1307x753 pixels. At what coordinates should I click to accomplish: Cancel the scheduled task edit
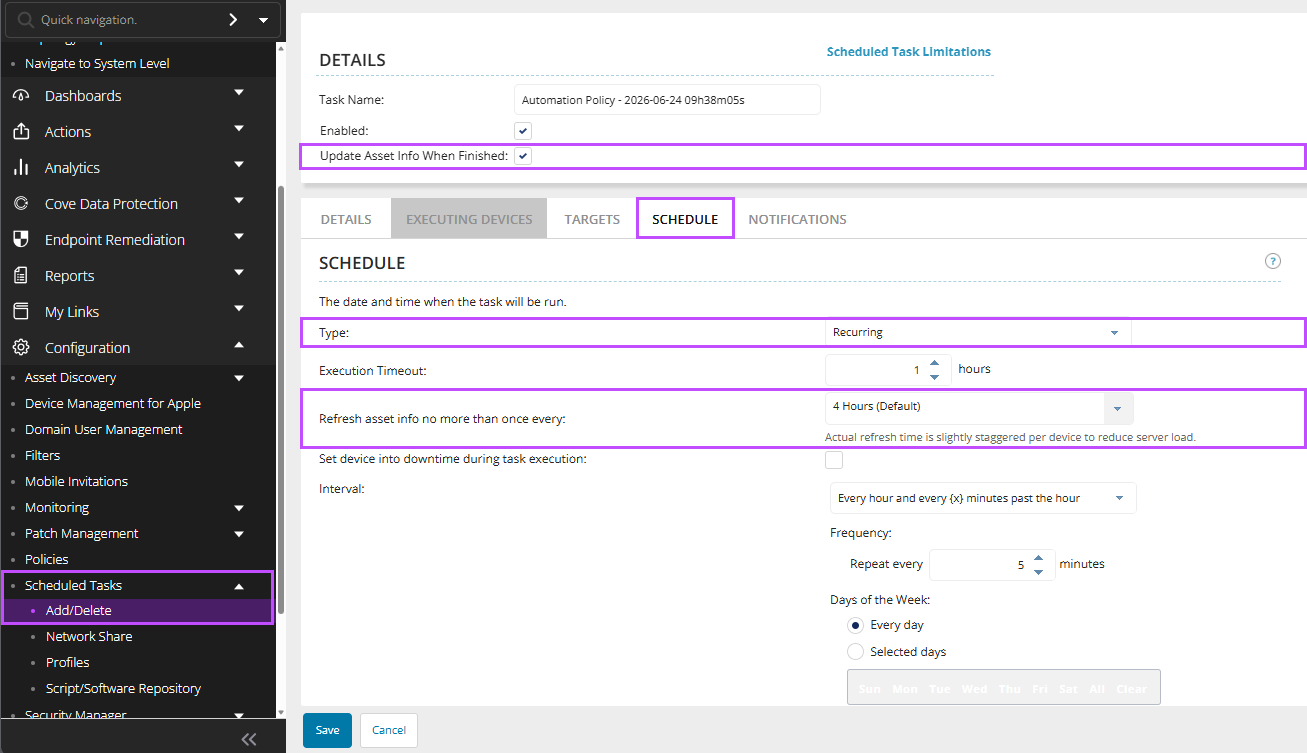[x=389, y=730]
